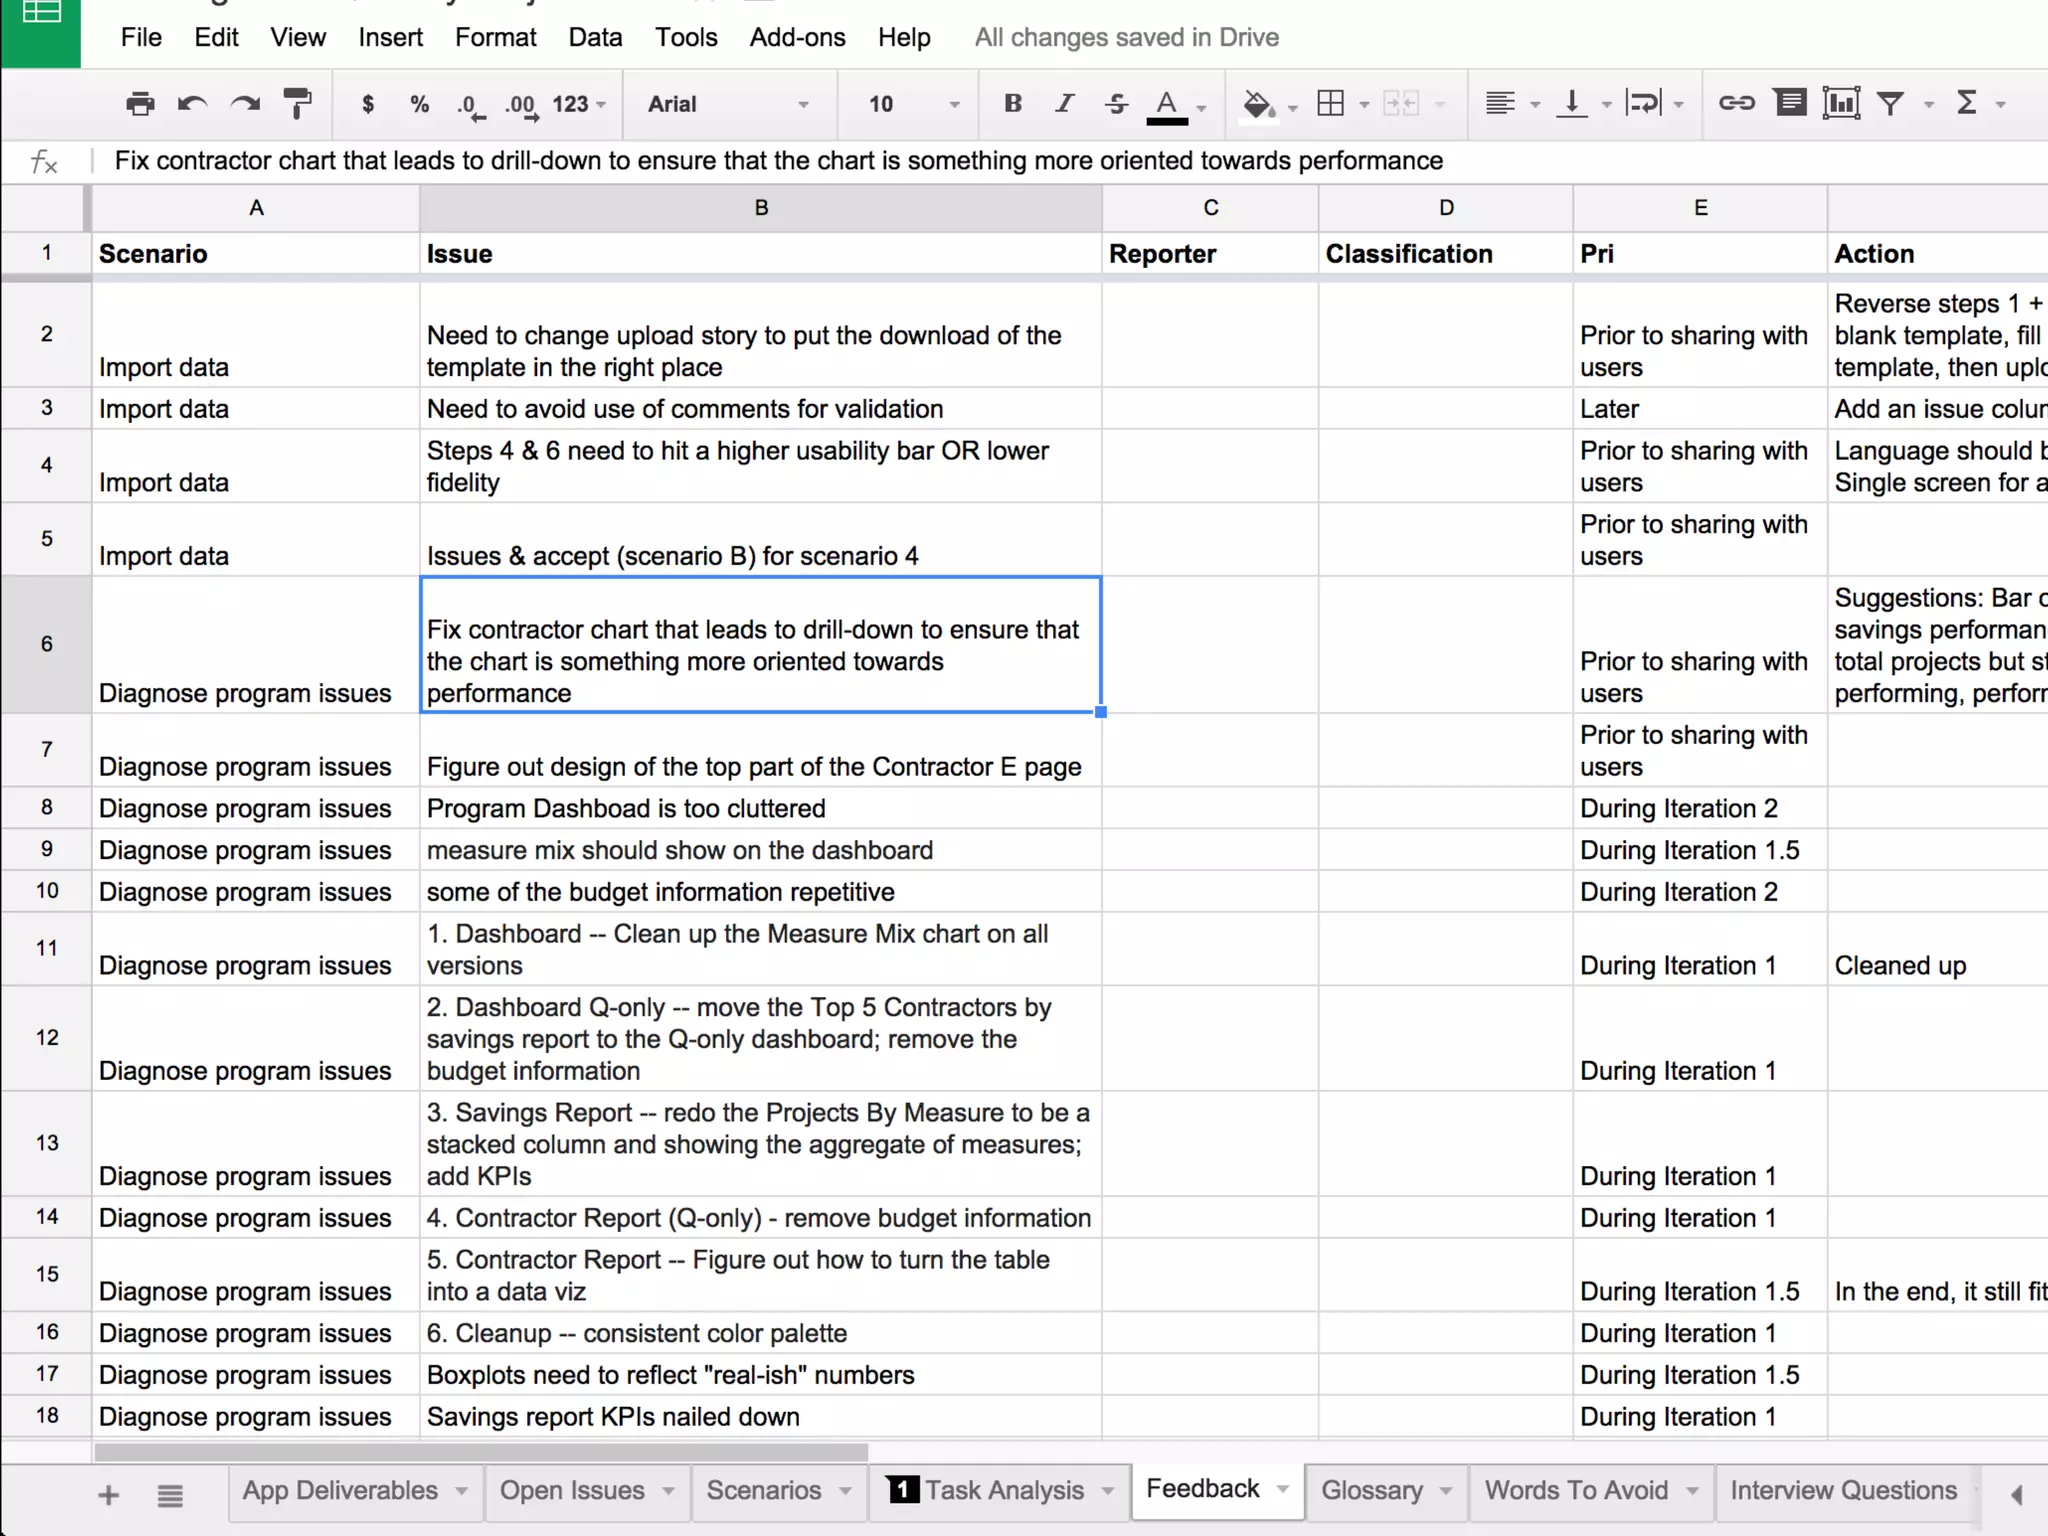Open the all sheets list button
Viewport: 2048px width, 1536px height.
170,1495
